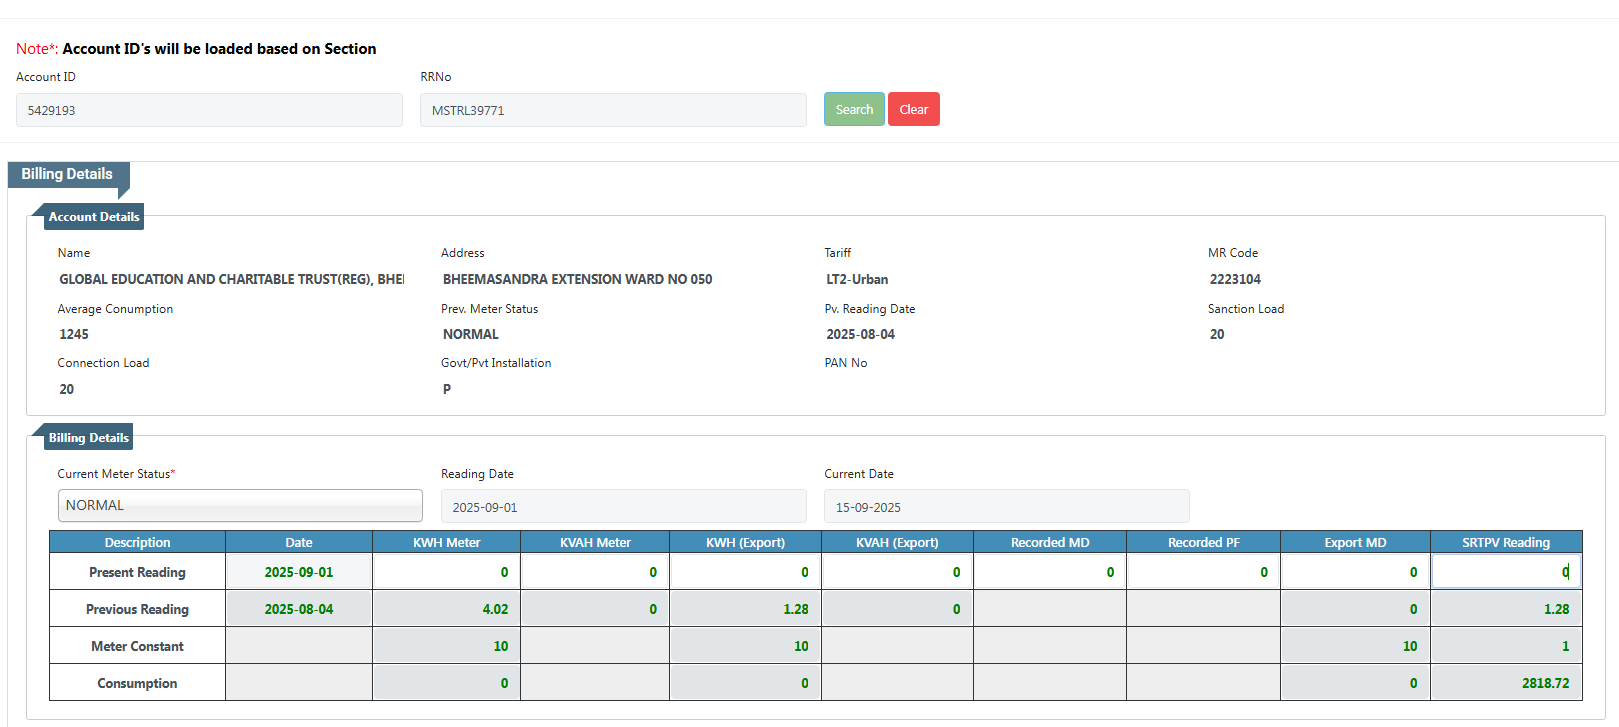The width and height of the screenshot is (1619, 727).
Task: Edit Present Reading KWH Meter cell
Action: 446,572
